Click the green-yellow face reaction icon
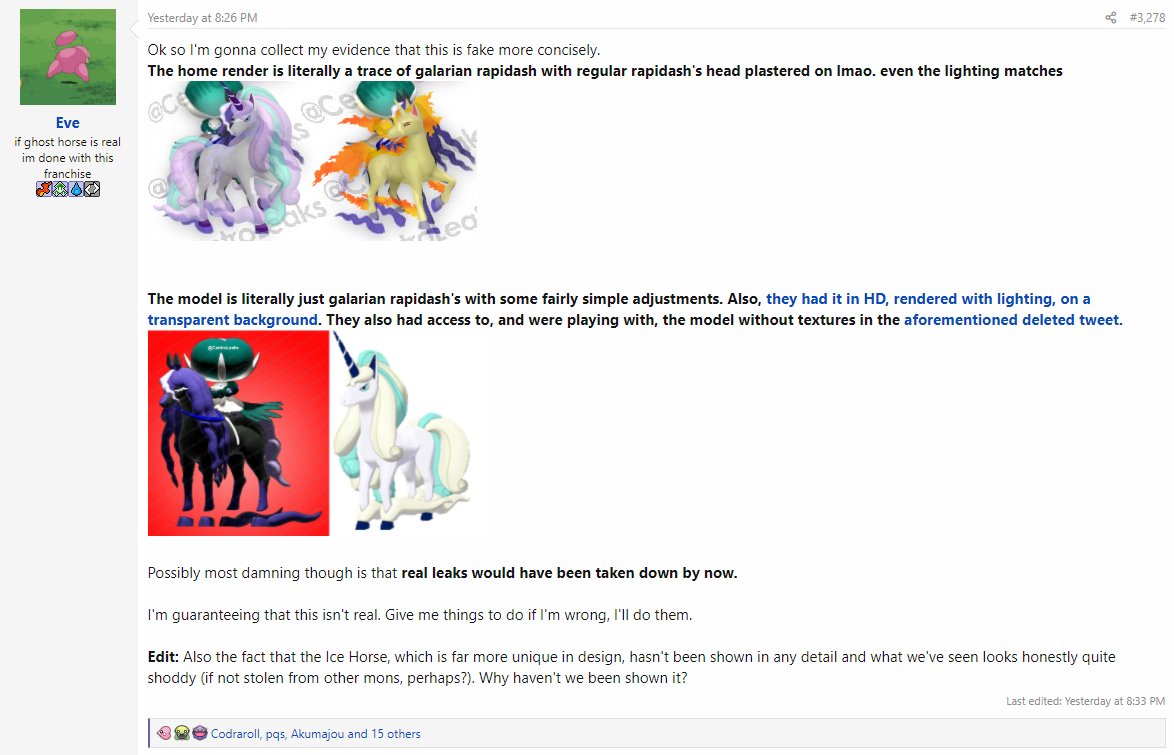Image resolution: width=1174 pixels, height=755 pixels. pos(181,733)
